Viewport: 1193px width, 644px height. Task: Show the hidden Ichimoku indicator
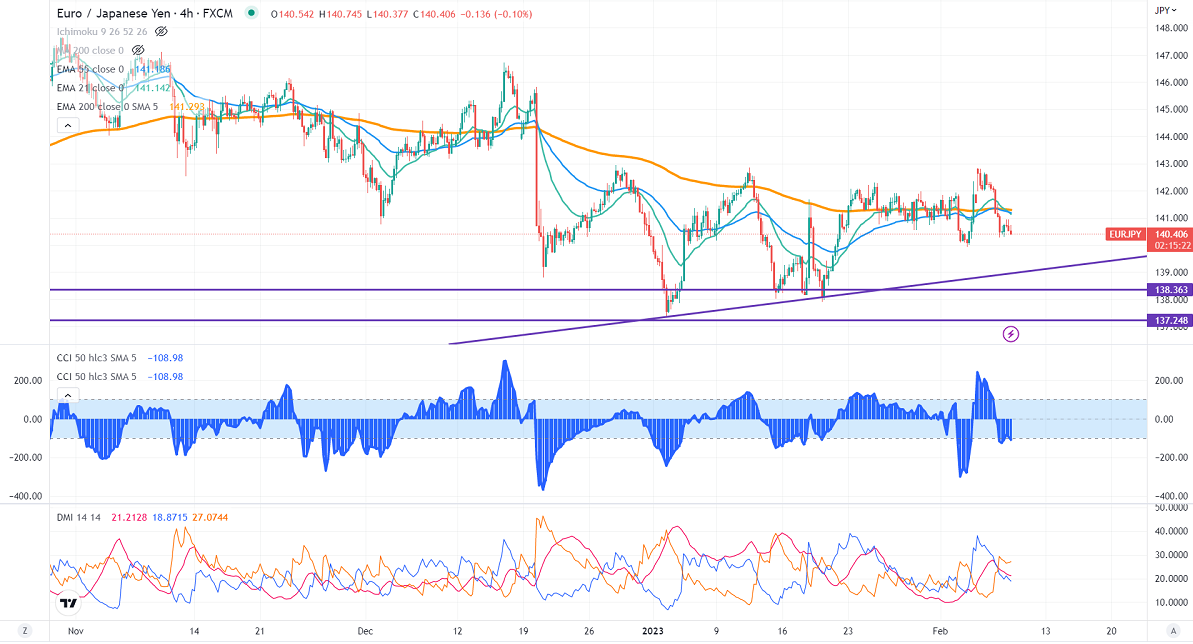click(x=161, y=31)
